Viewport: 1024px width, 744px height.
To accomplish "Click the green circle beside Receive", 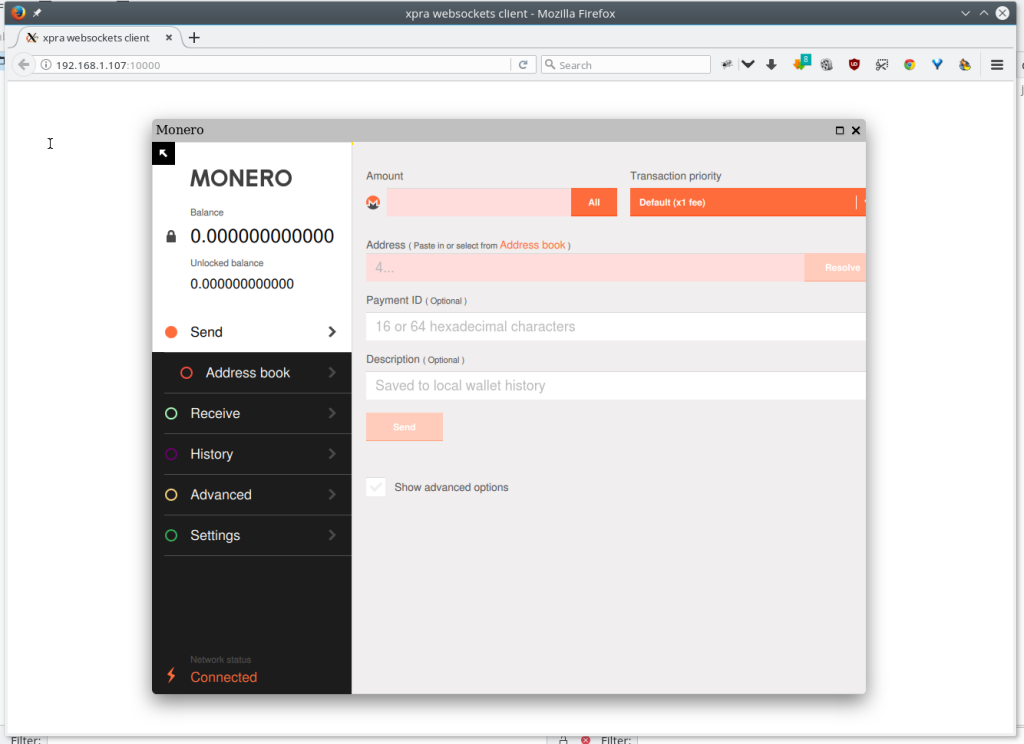I will [171, 413].
